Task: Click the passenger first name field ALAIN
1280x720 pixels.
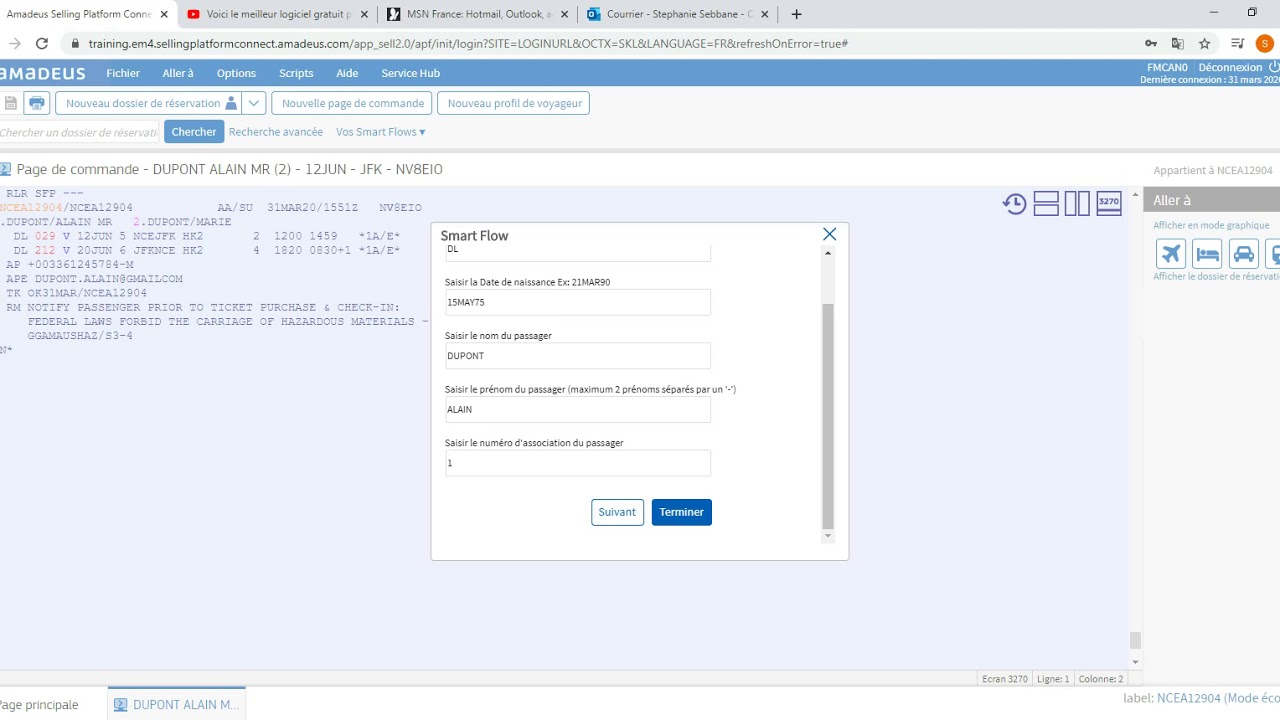Action: pos(578,409)
